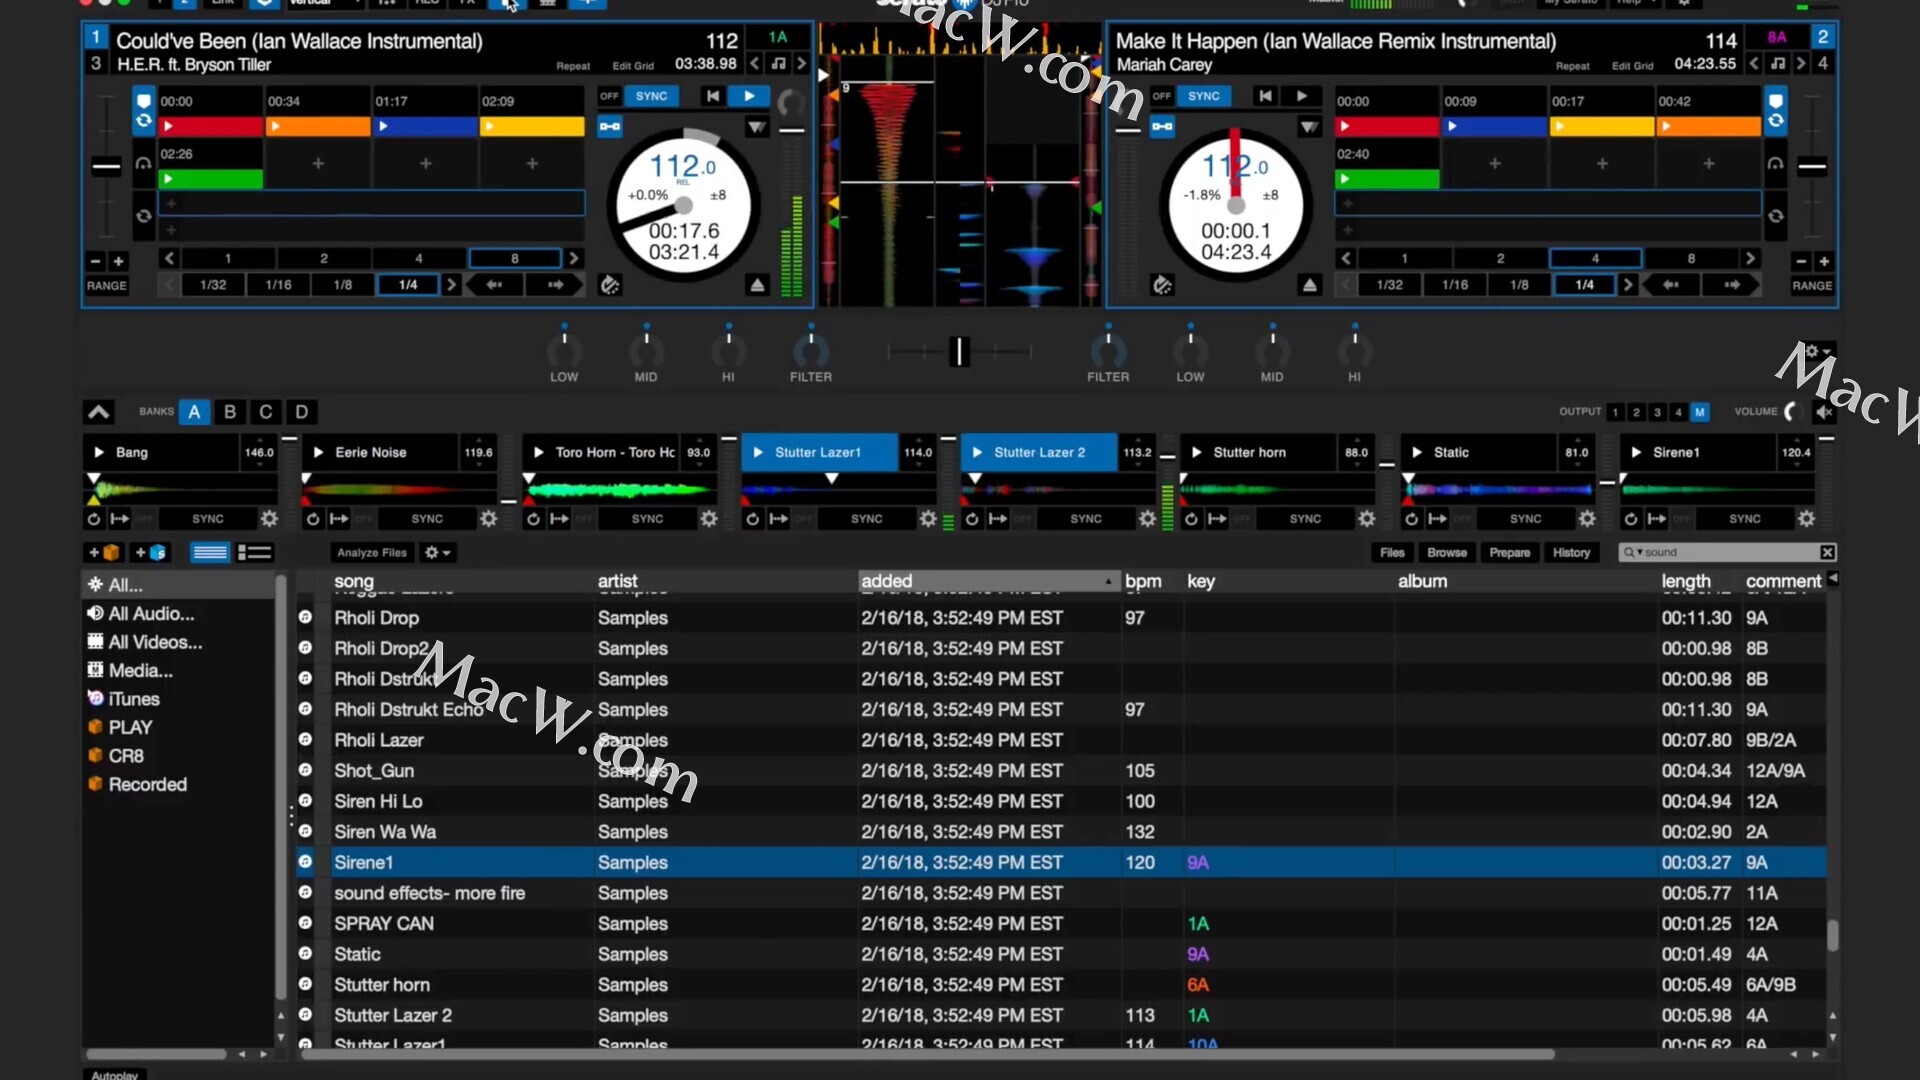Switch to sampler bank D
This screenshot has height=1080, width=1920.
point(302,412)
